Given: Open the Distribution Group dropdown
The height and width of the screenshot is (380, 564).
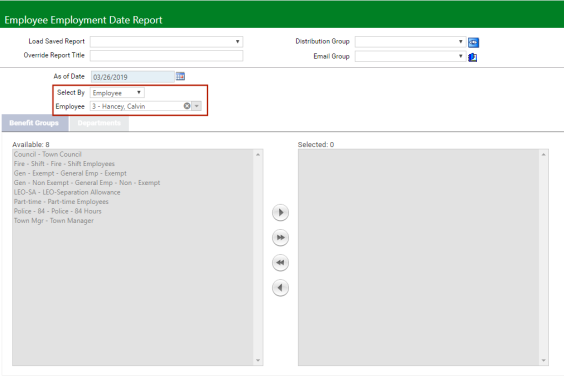Looking at the screenshot, I should (410, 42).
